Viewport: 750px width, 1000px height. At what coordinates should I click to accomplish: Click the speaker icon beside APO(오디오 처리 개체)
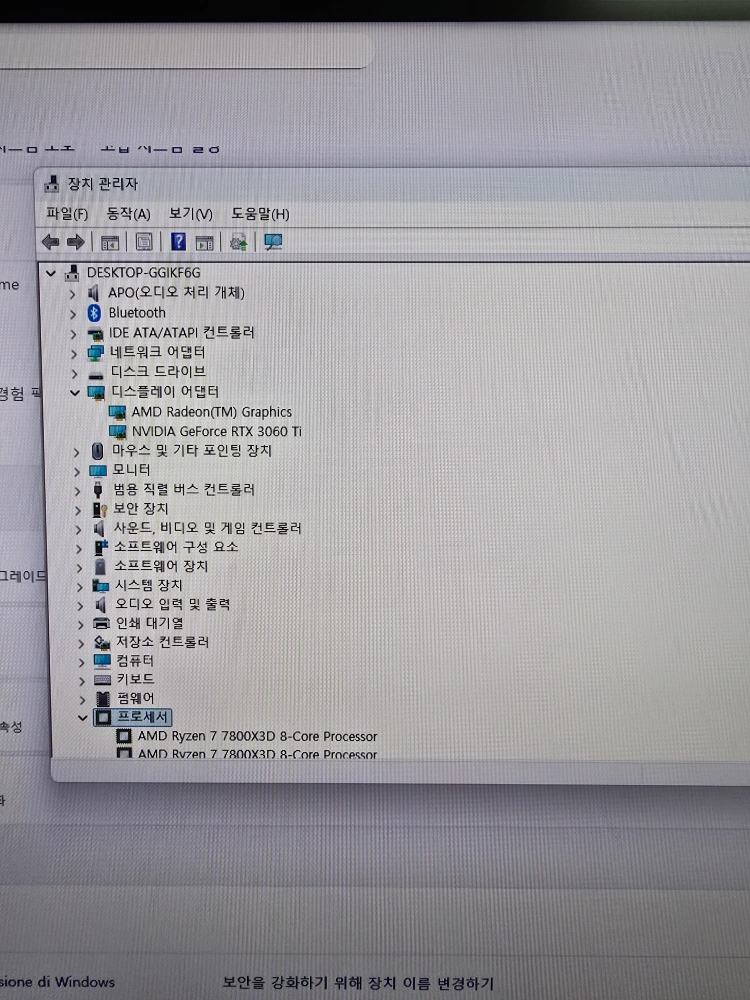[94, 293]
